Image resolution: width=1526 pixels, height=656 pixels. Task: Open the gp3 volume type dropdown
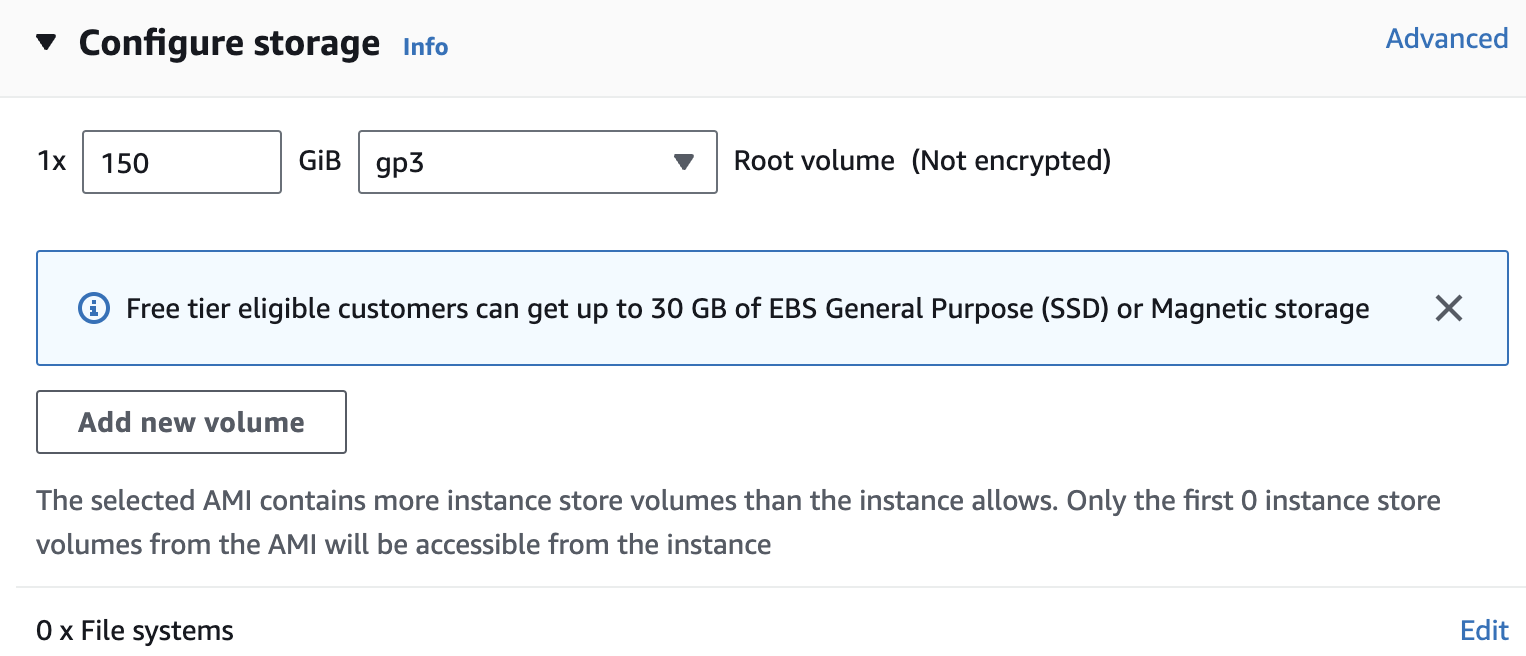[x=538, y=162]
